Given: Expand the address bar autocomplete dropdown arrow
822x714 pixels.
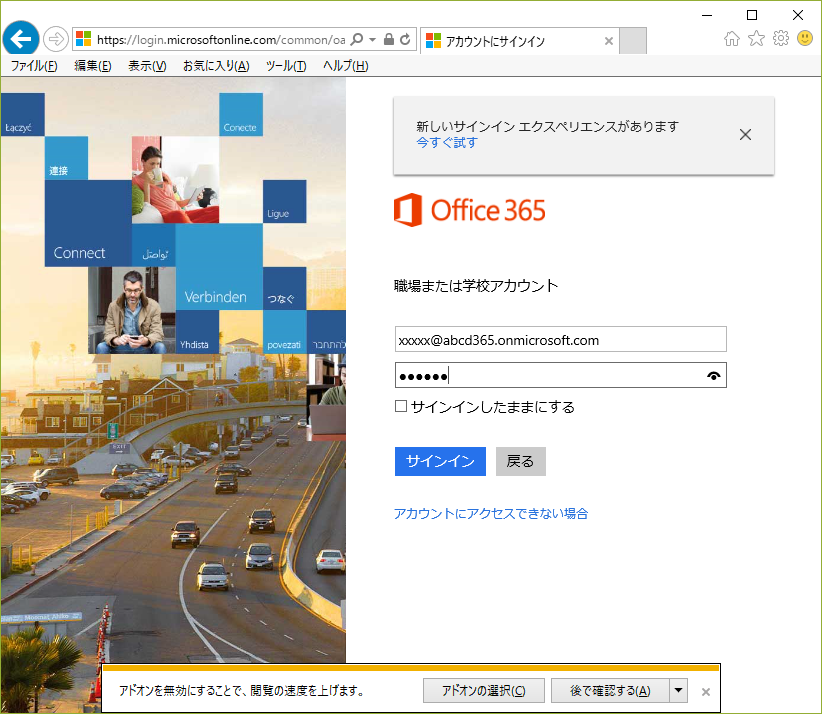Looking at the screenshot, I should 372,39.
